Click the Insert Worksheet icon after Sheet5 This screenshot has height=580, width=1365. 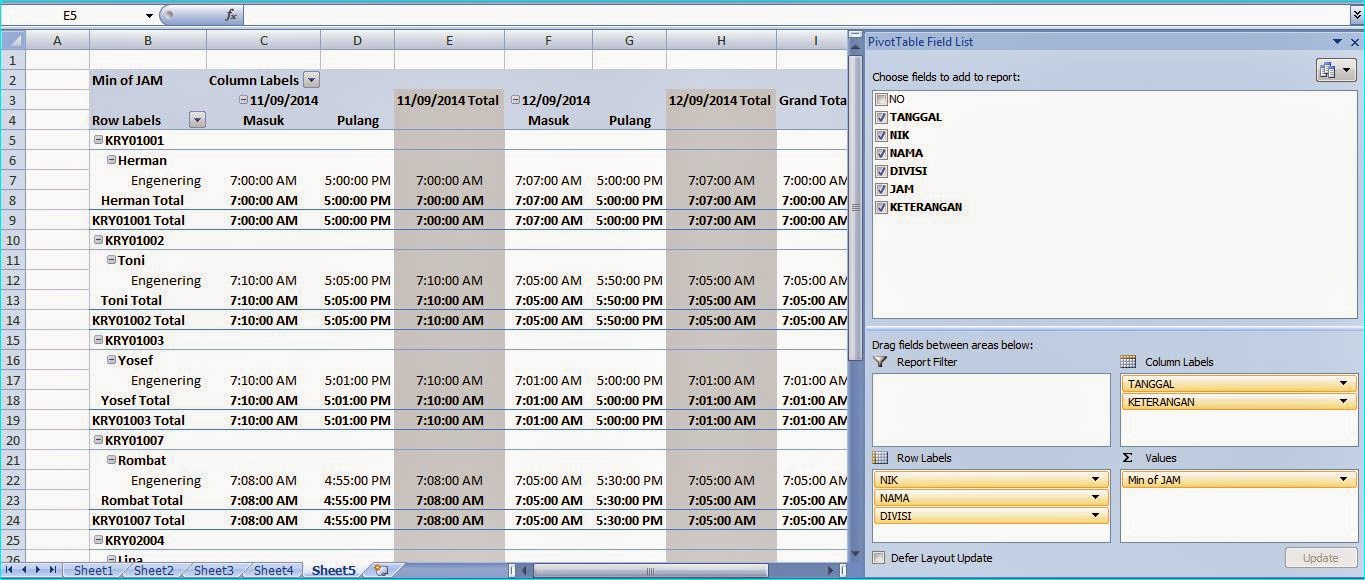pos(381,569)
